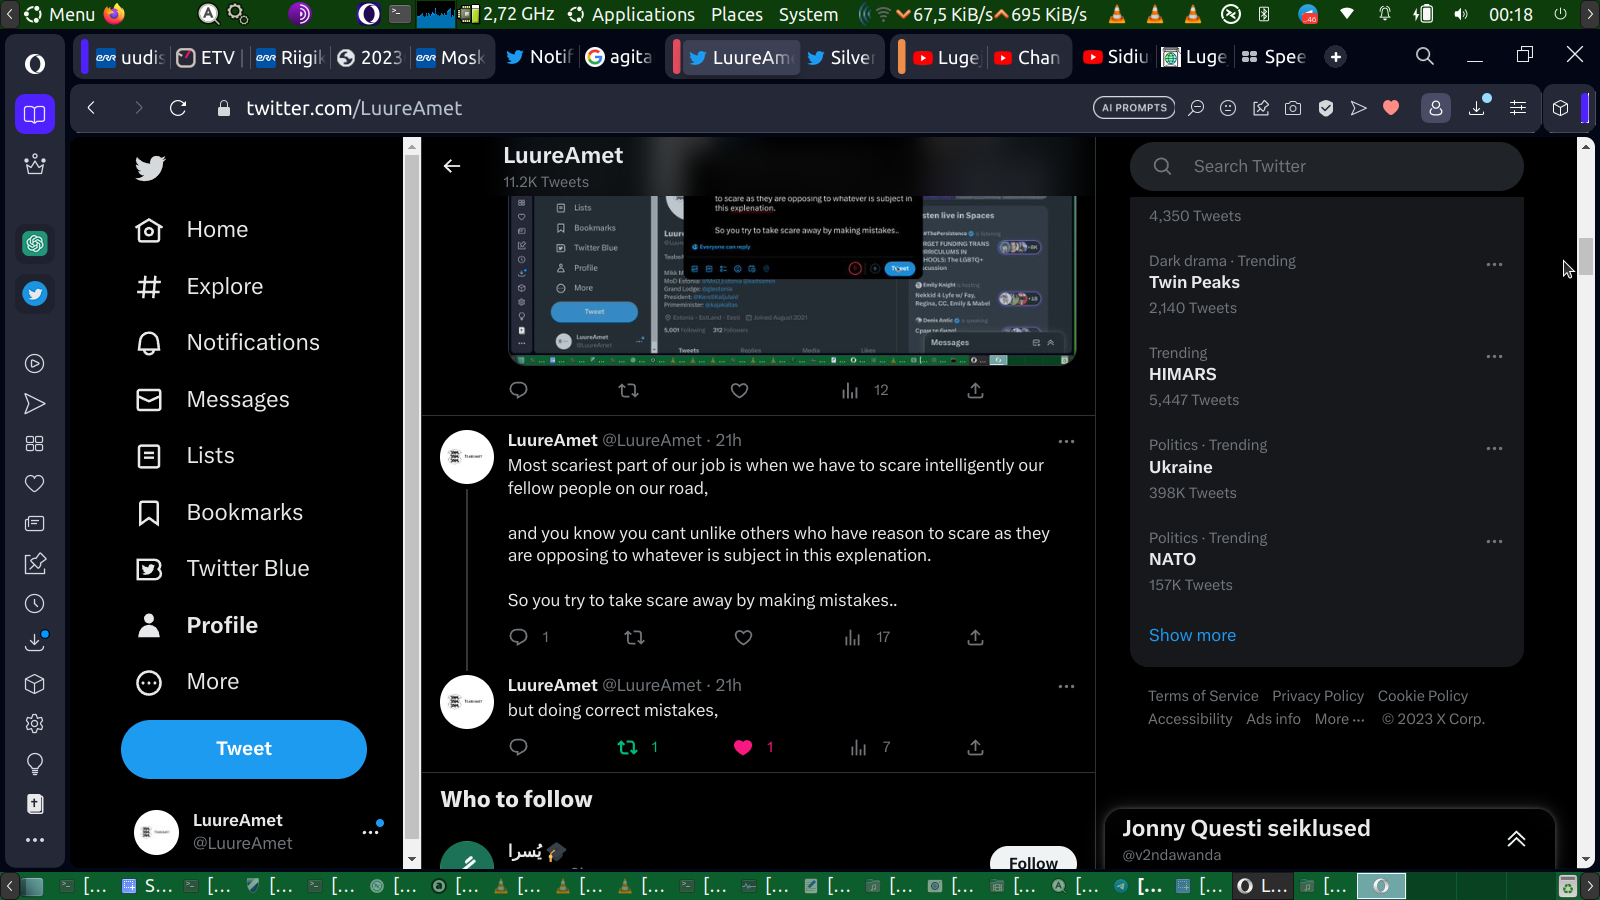Open the clock showing 00:18

click(x=1510, y=14)
